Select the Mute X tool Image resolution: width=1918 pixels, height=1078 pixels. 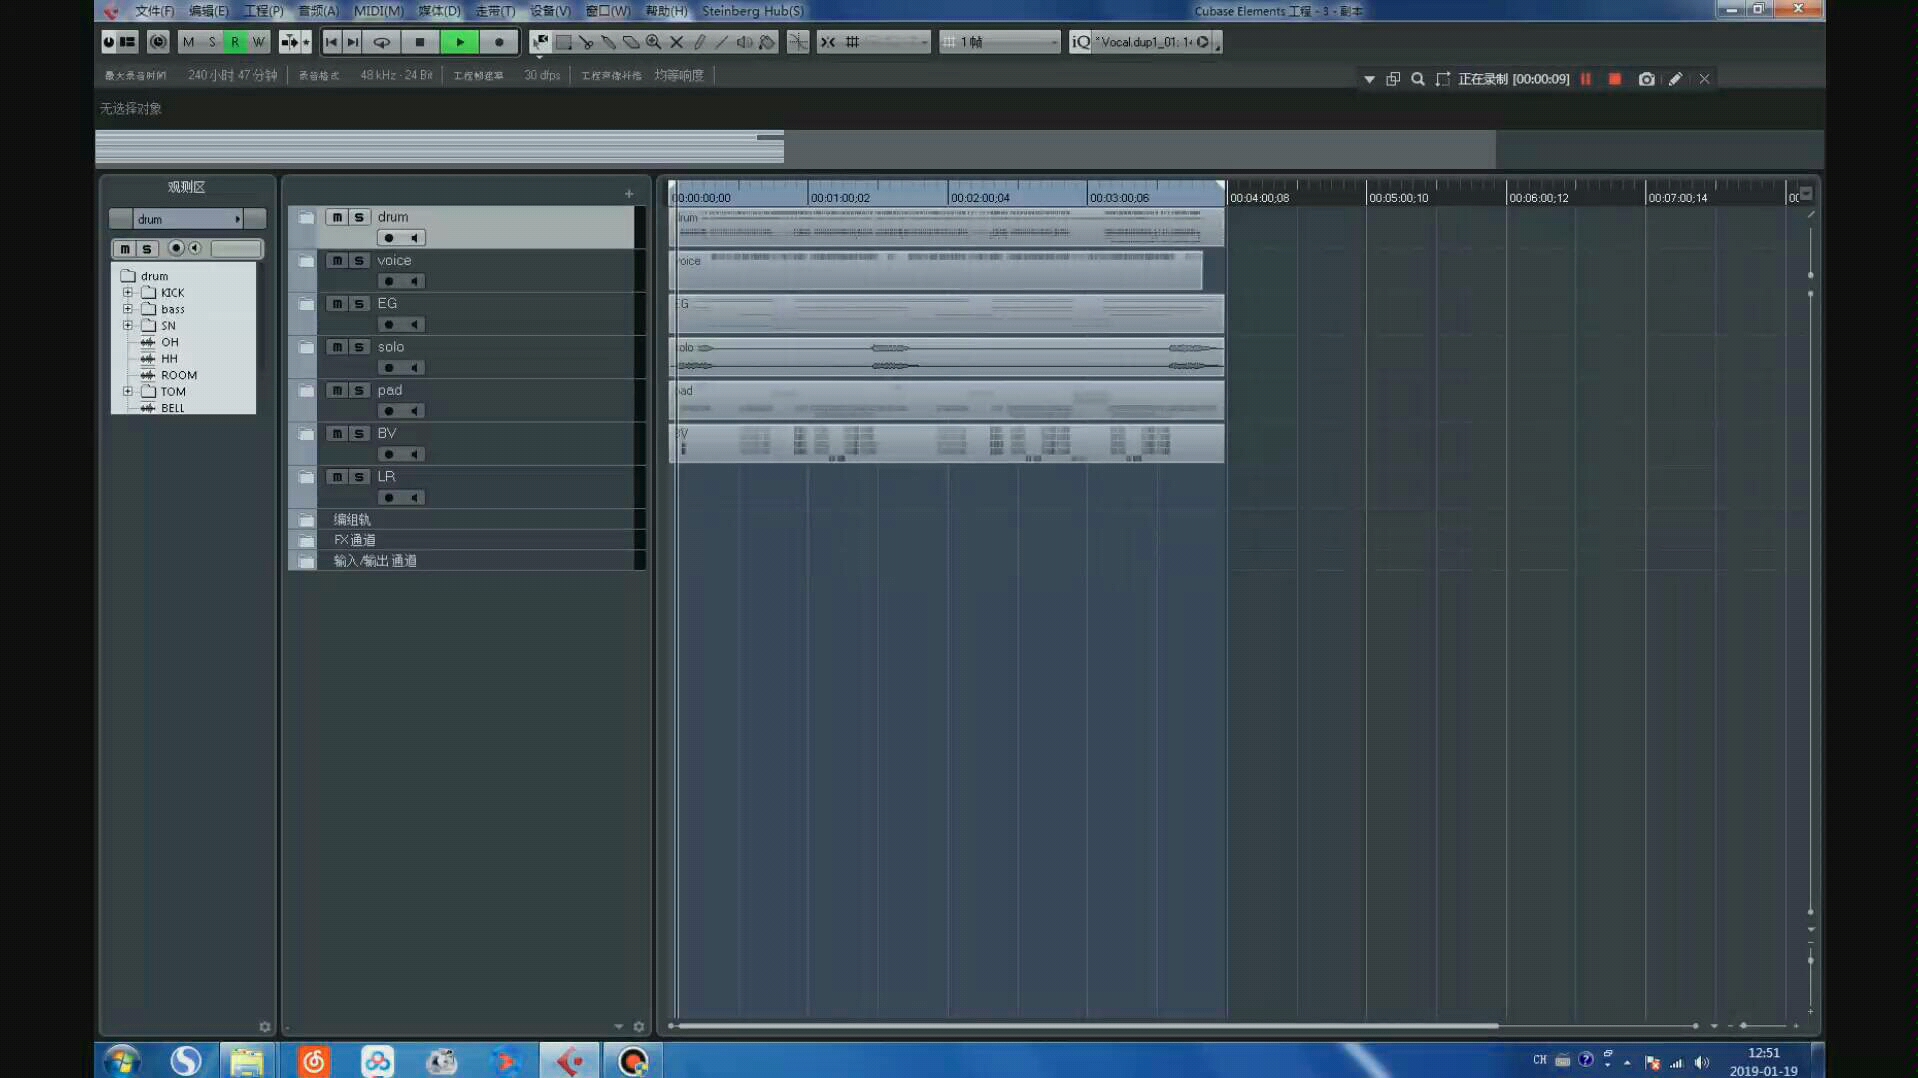pyautogui.click(x=677, y=42)
